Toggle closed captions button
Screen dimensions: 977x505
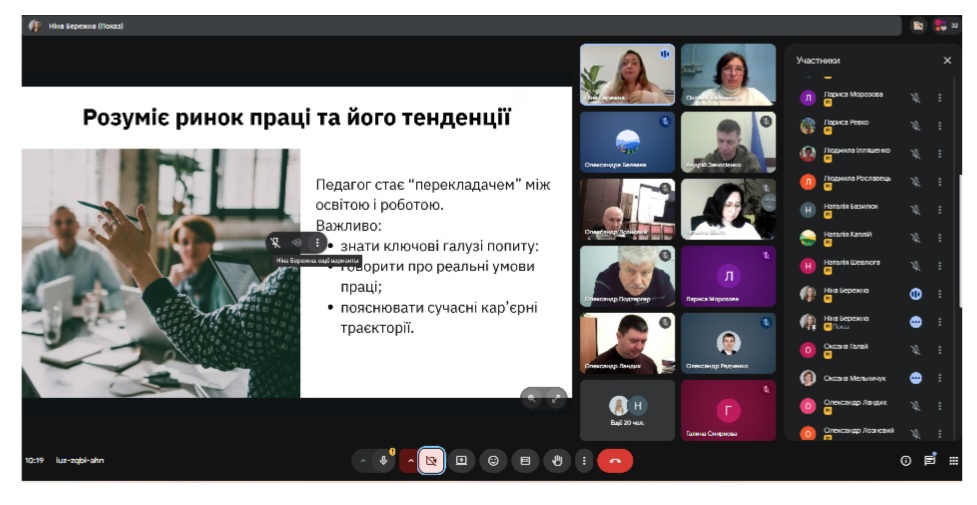click(525, 461)
